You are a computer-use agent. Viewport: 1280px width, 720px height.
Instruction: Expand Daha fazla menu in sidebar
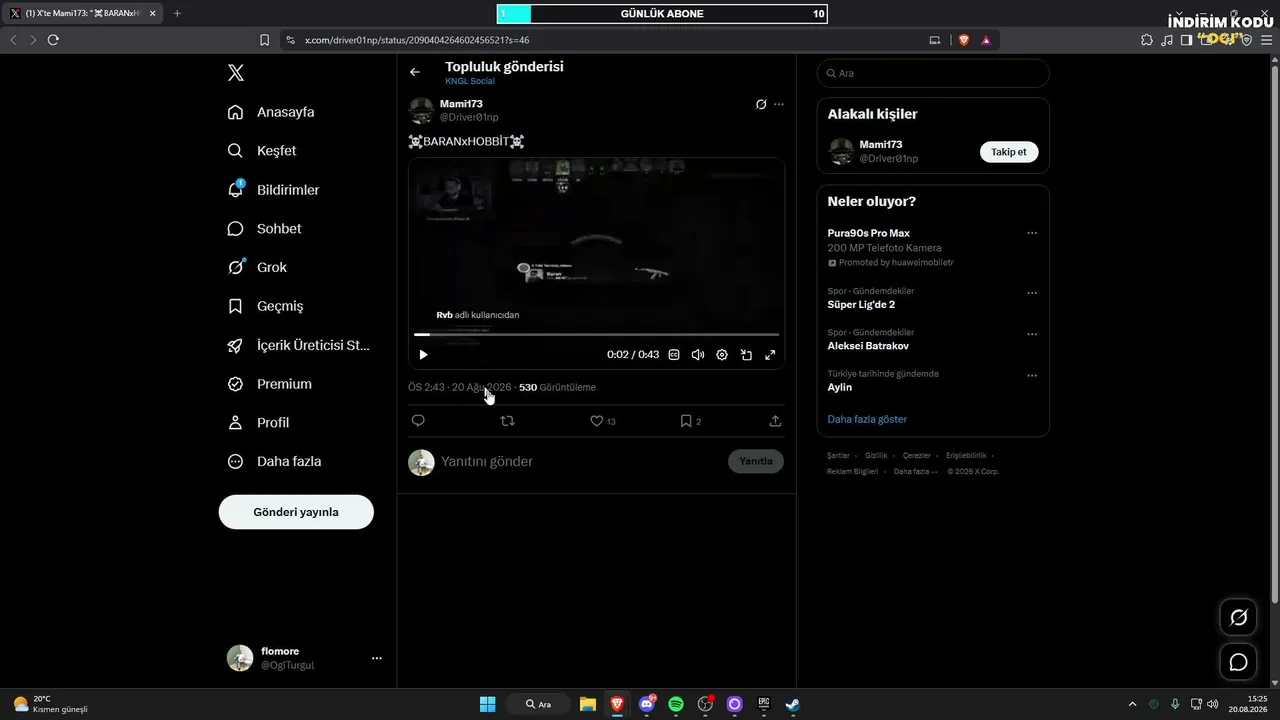pos(274,462)
